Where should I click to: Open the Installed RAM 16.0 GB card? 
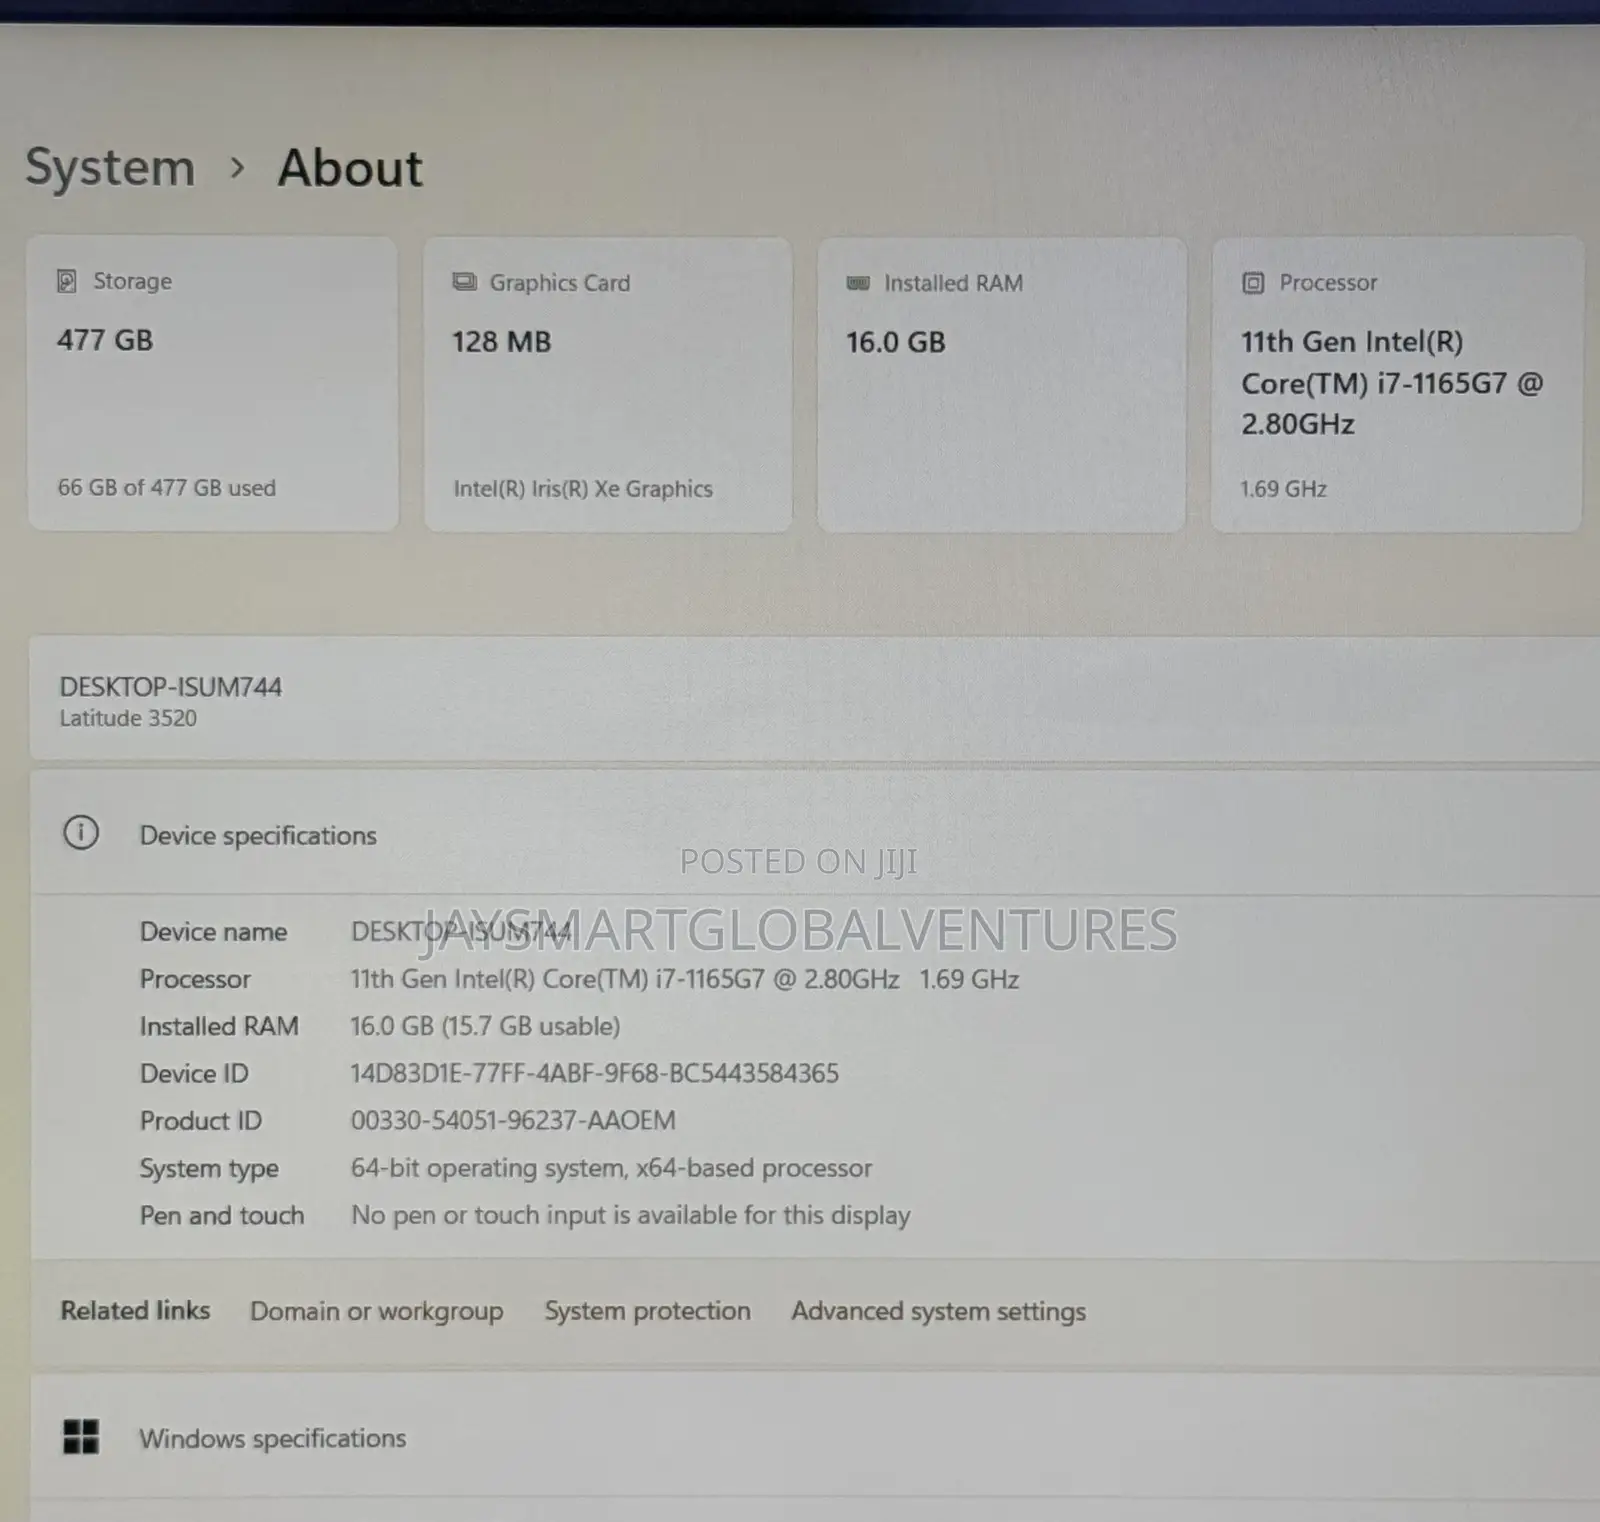tap(1001, 384)
